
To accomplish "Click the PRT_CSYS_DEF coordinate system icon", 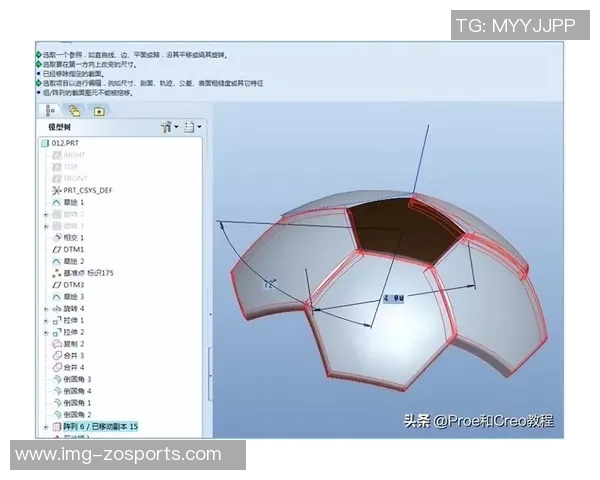I will click(56, 190).
